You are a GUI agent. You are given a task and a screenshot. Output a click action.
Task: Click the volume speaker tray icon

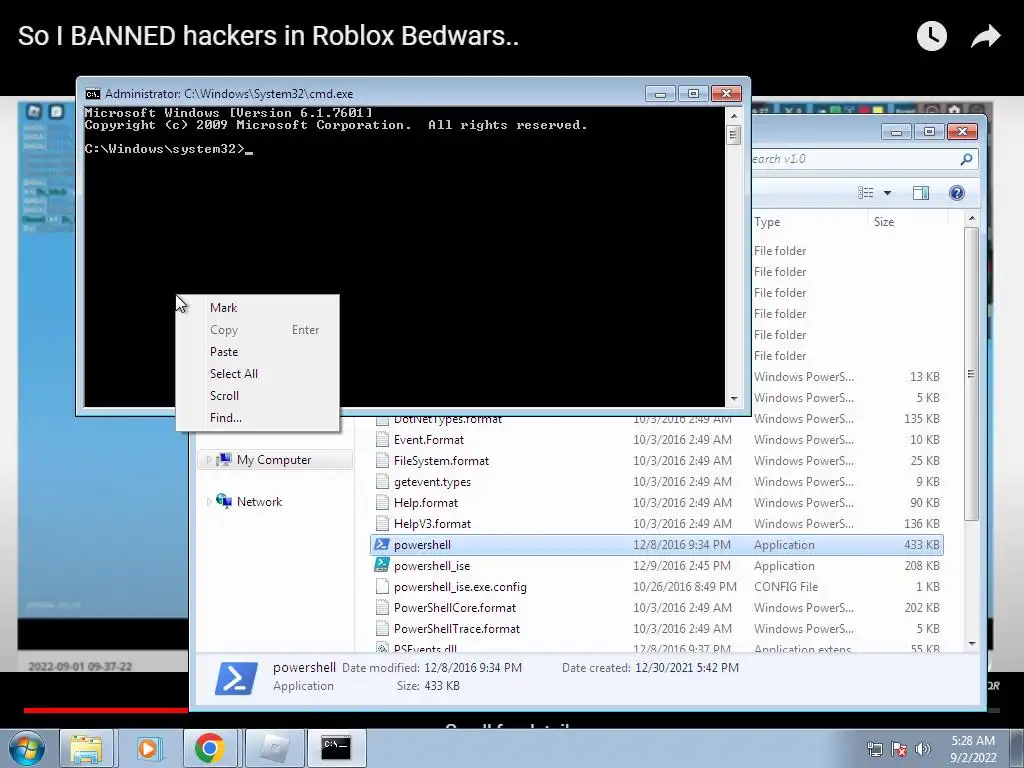coord(923,749)
